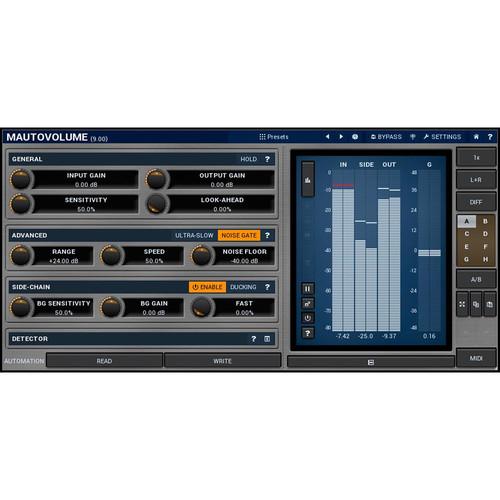Image resolution: width=500 pixels, height=500 pixels.
Task: Select preset slot E
Action: pyautogui.click(x=467, y=247)
